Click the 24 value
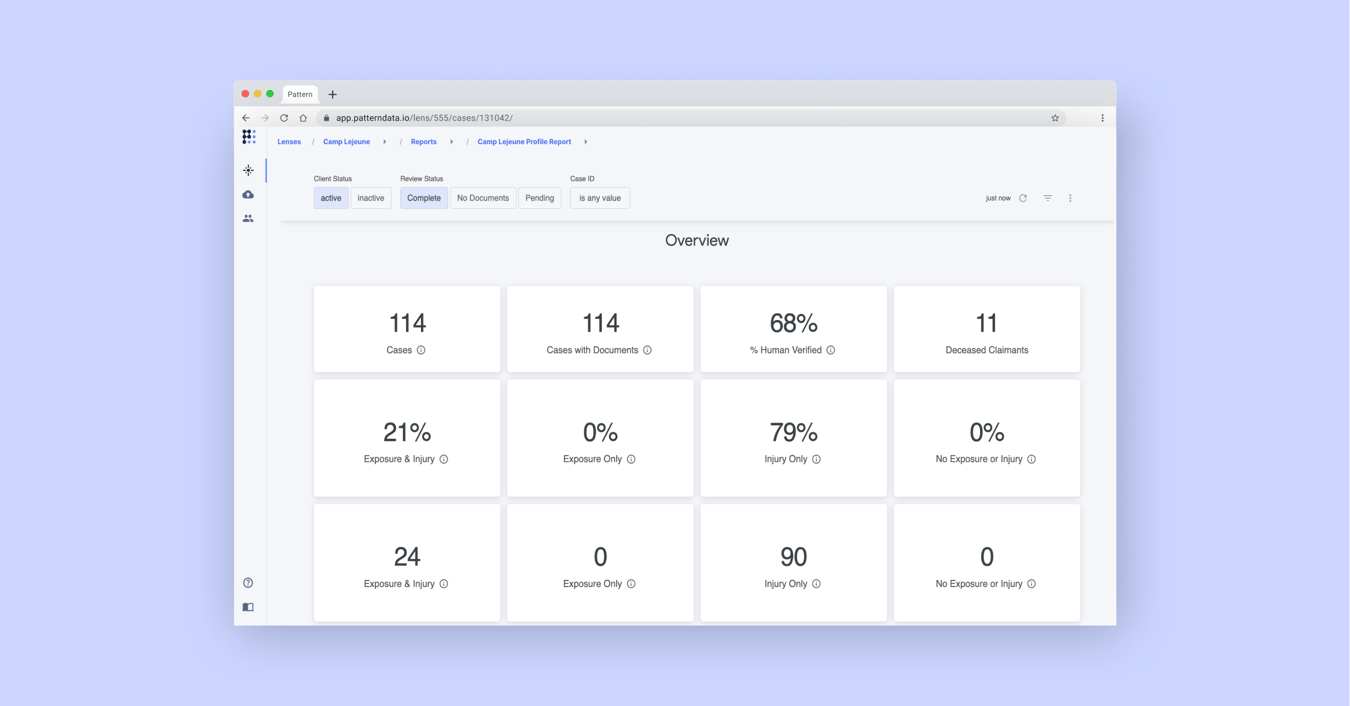The height and width of the screenshot is (706, 1350). click(407, 557)
